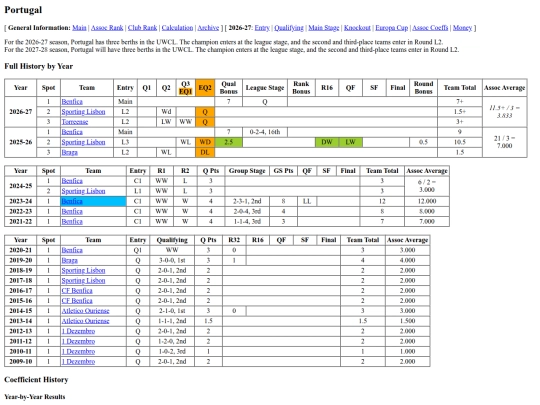Click the LL cell in 2023-24 row

point(307,201)
